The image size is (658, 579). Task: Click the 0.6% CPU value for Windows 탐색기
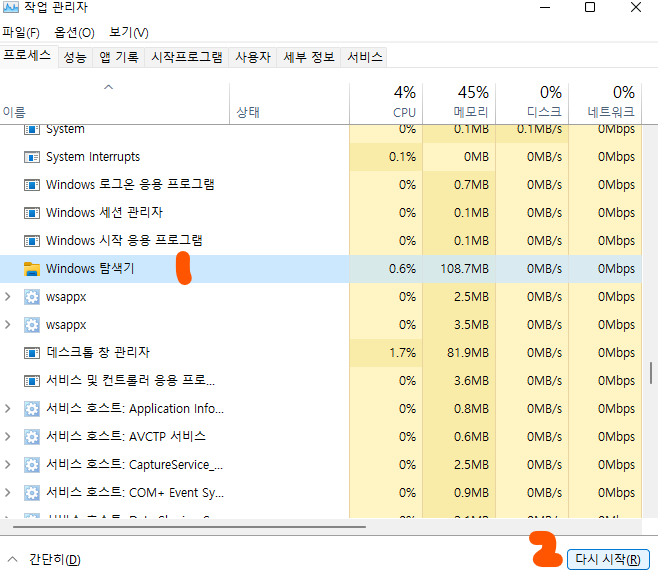pyautogui.click(x=402, y=269)
